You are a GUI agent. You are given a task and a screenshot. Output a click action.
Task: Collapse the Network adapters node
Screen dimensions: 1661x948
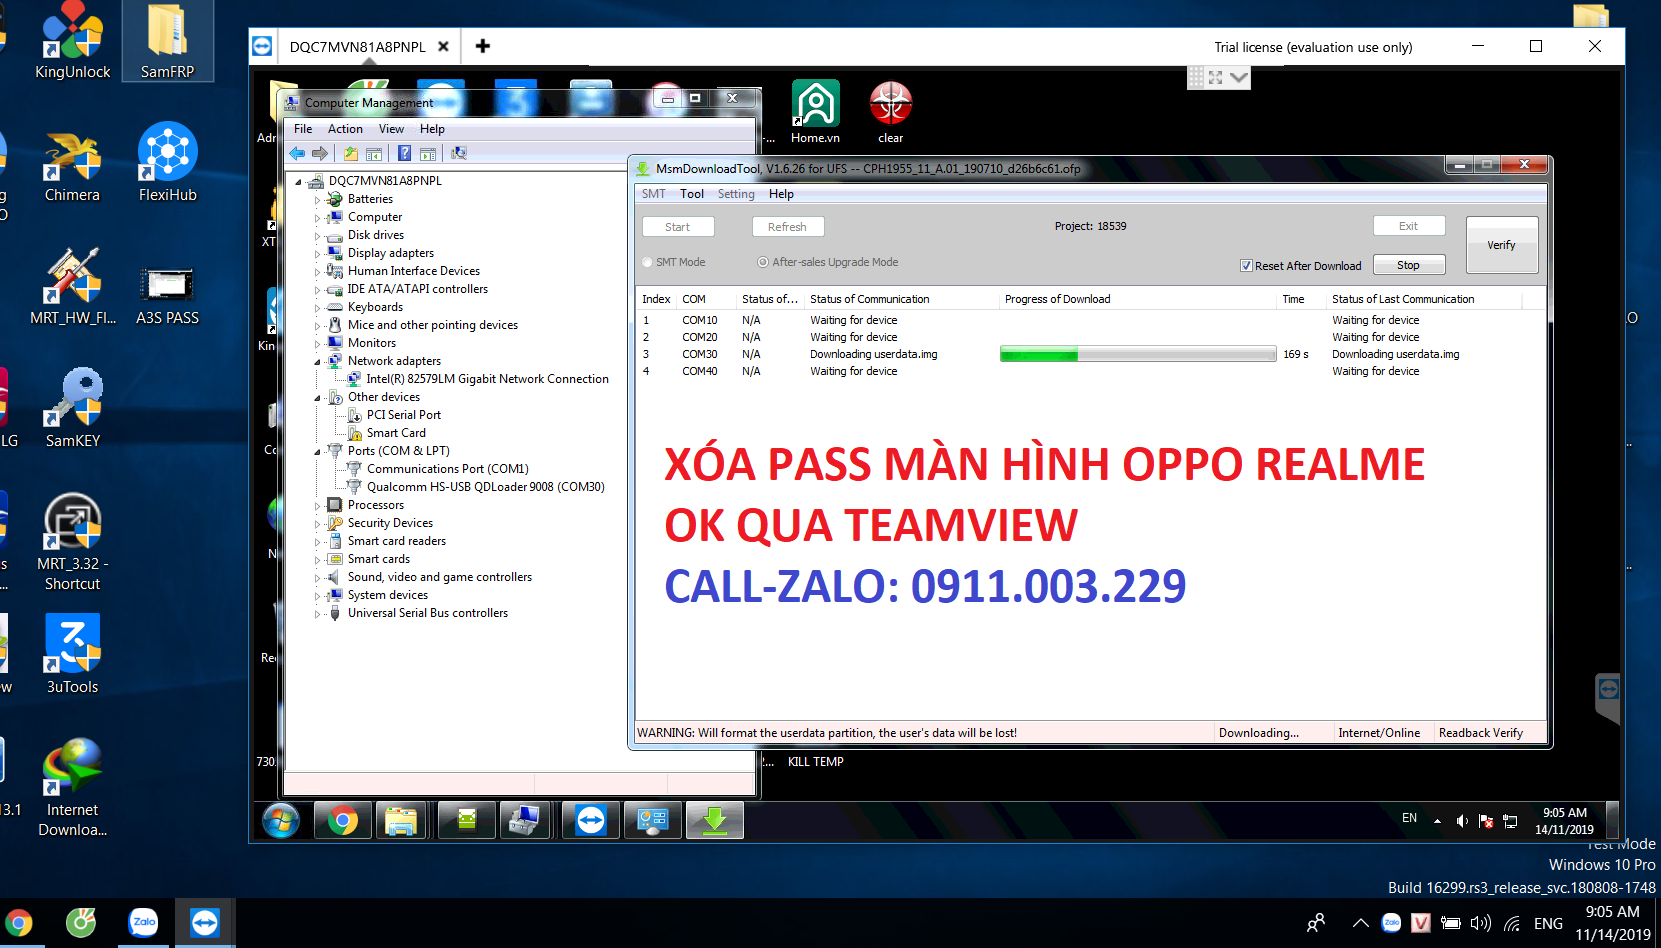(318, 361)
